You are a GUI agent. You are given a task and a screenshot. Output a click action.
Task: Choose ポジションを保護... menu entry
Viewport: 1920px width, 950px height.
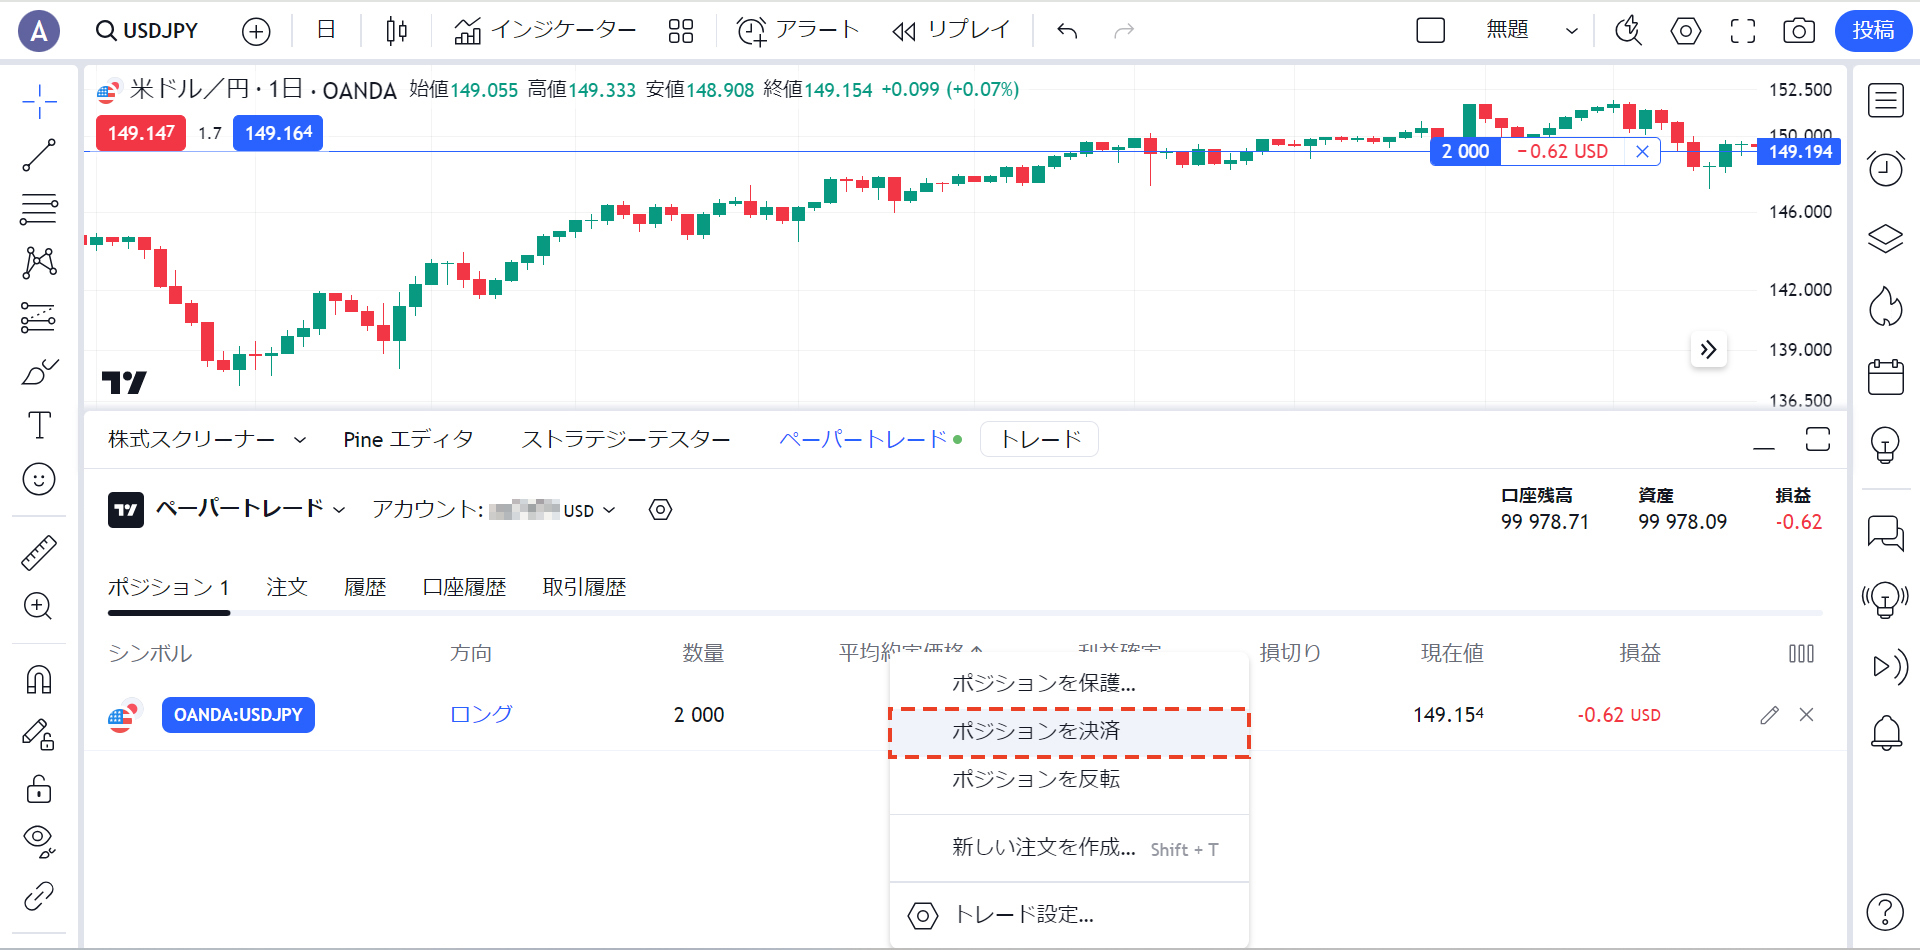pyautogui.click(x=1069, y=683)
